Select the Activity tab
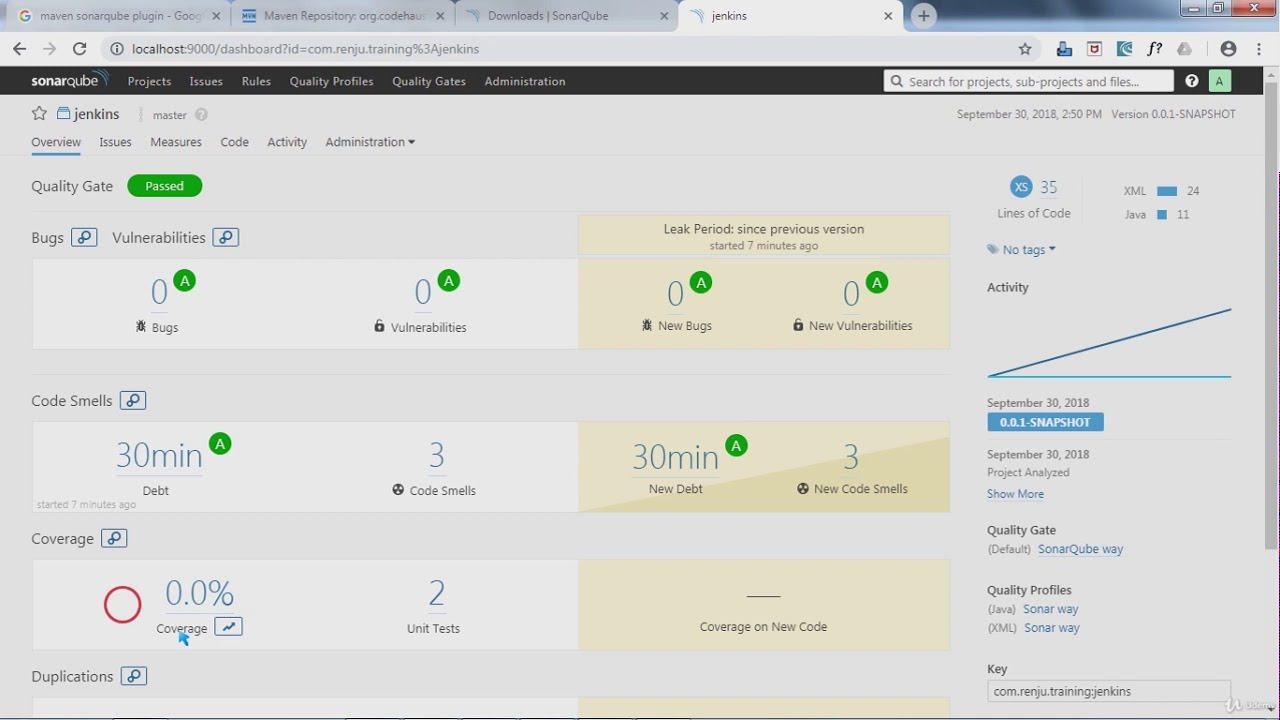1280x720 pixels. [287, 142]
